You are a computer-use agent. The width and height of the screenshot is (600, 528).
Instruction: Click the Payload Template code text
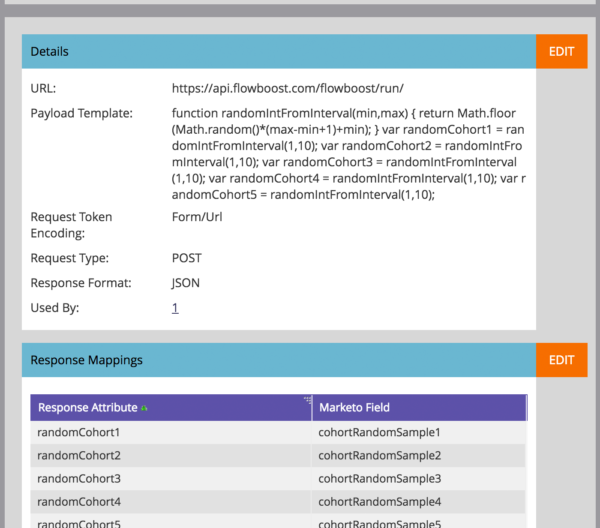[349, 154]
